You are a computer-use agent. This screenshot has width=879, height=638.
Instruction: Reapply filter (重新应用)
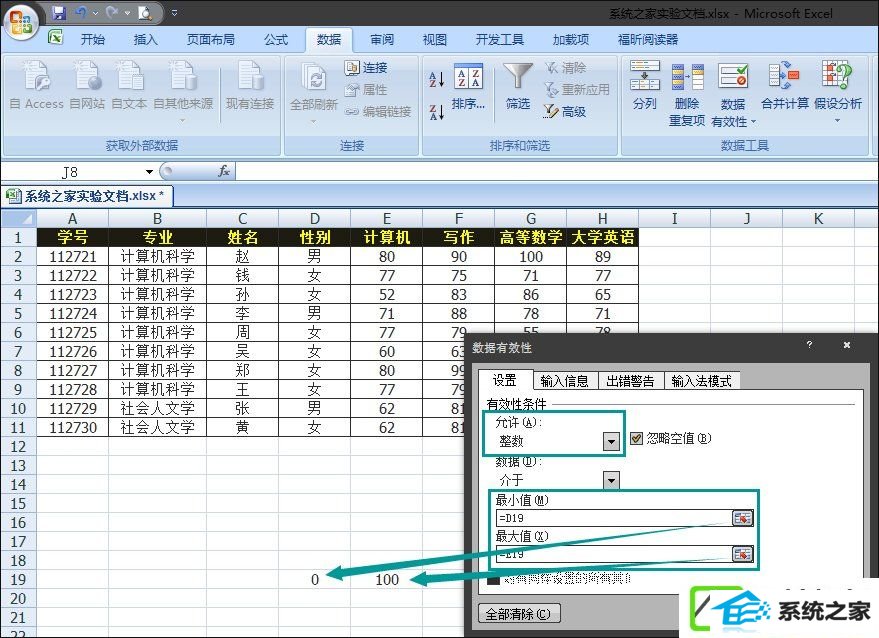[576, 90]
